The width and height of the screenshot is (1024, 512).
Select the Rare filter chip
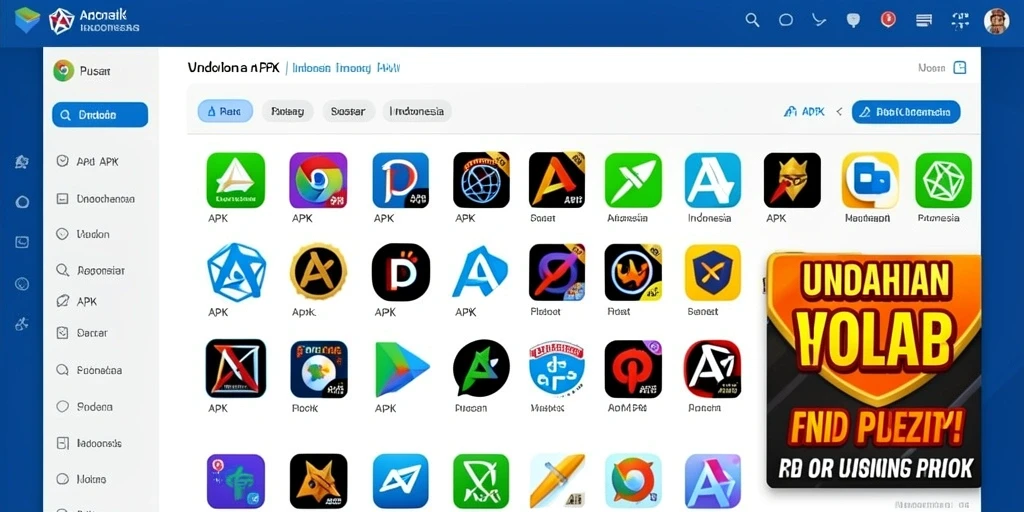click(x=225, y=111)
